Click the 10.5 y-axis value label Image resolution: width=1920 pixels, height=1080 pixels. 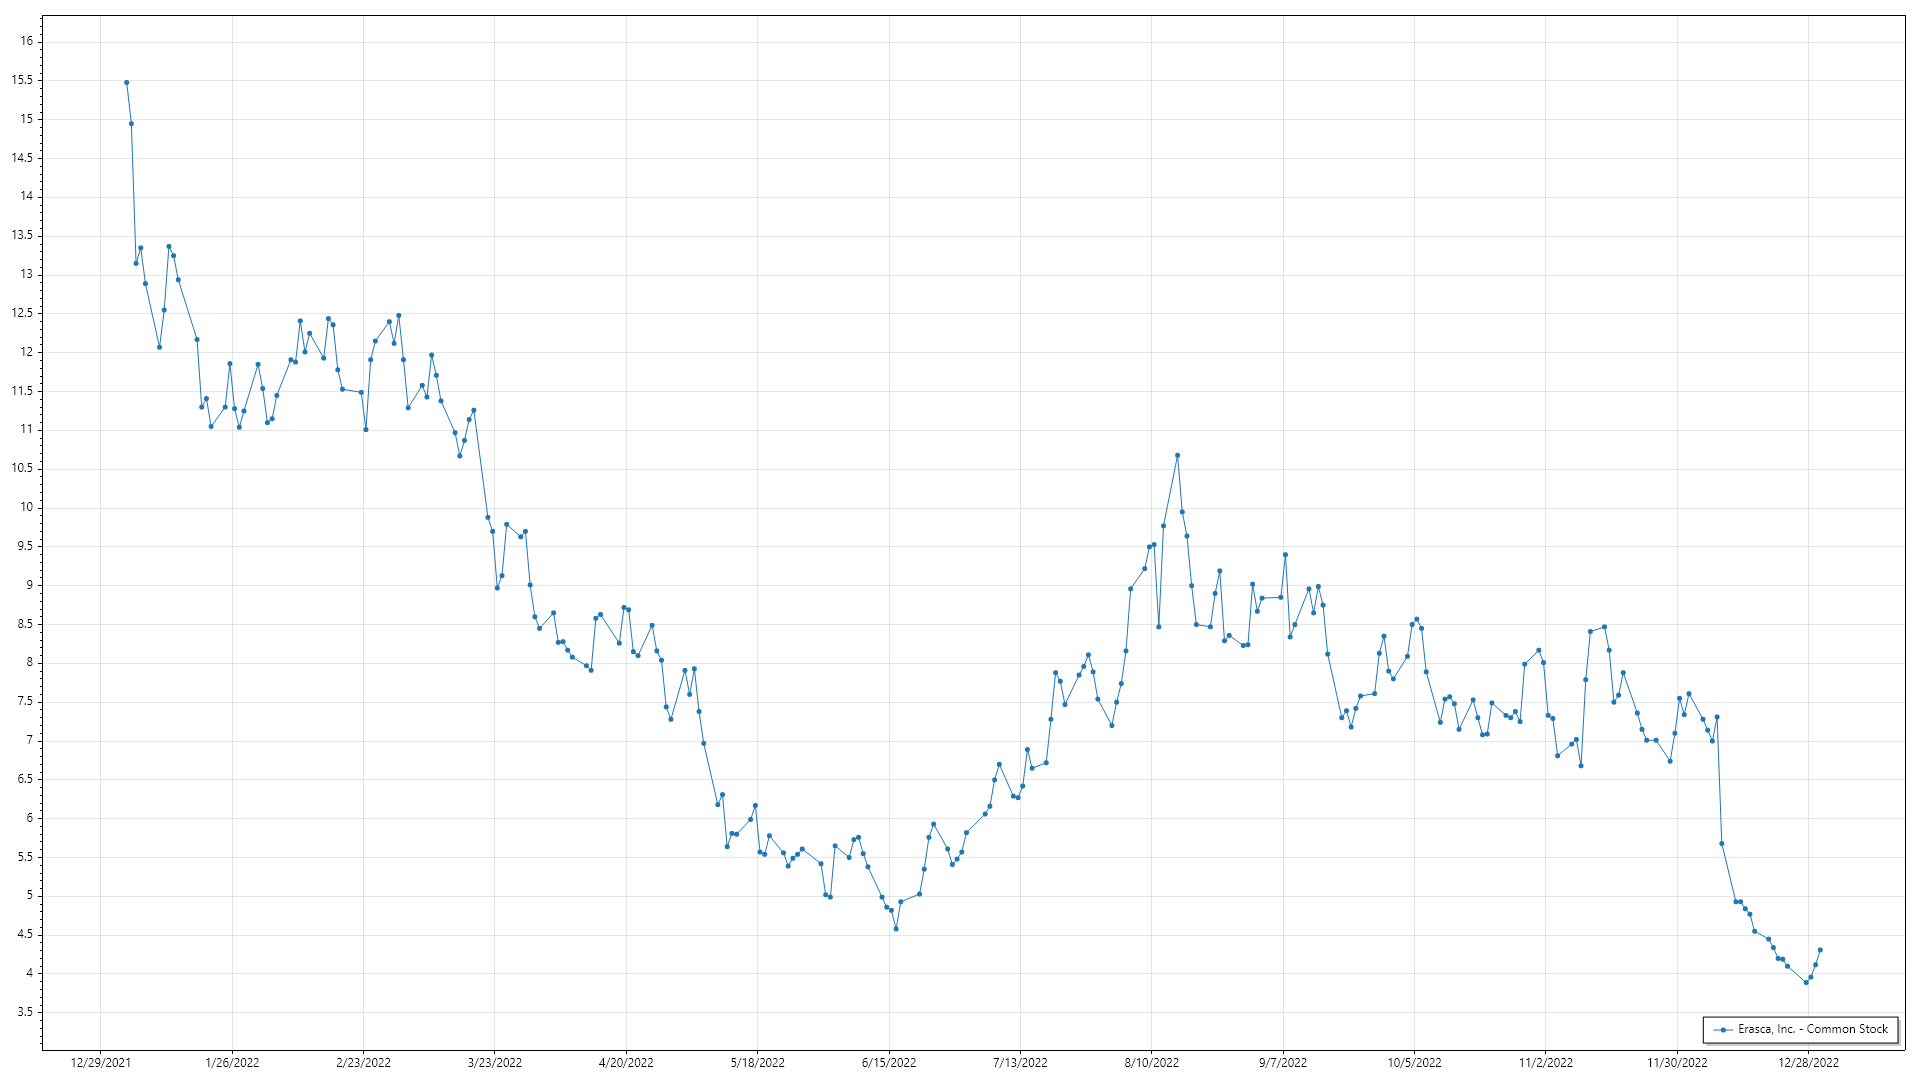[x=22, y=468]
